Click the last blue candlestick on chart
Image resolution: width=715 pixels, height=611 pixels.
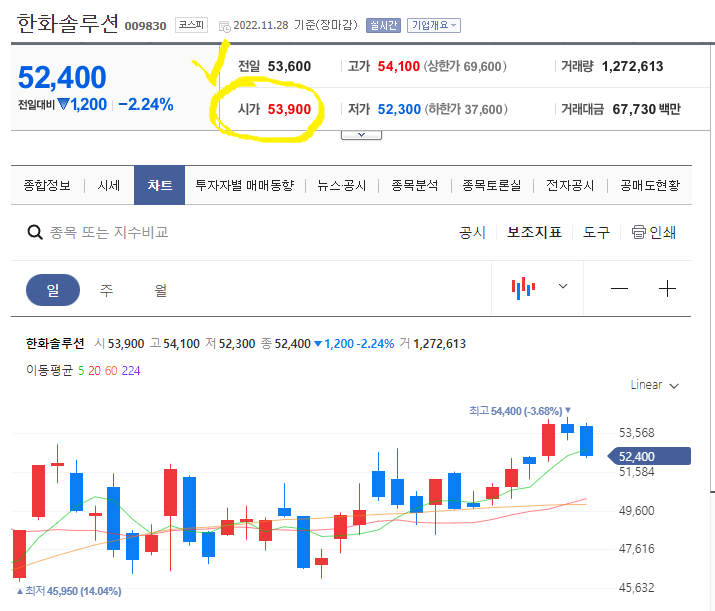pos(586,440)
